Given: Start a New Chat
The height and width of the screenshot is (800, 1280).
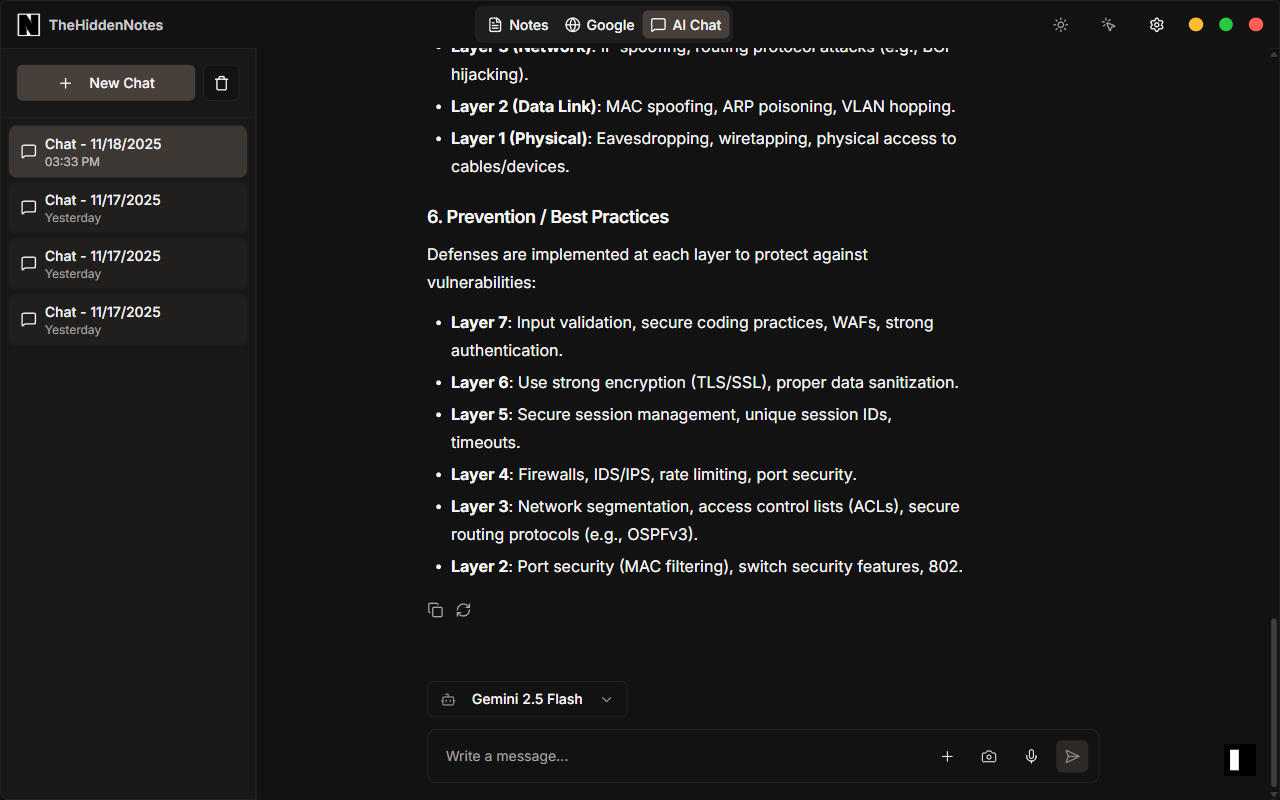Looking at the screenshot, I should click(105, 83).
